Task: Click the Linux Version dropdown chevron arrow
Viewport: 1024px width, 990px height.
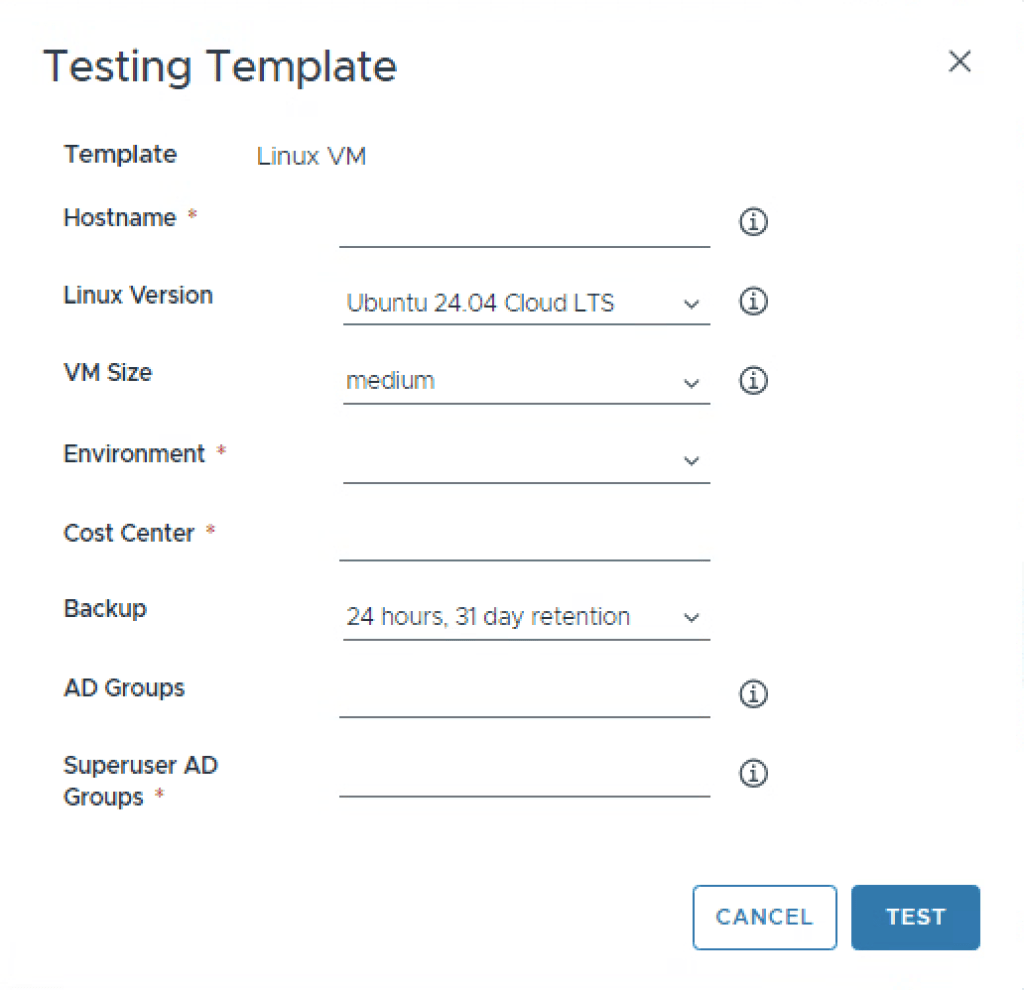Action: click(691, 304)
